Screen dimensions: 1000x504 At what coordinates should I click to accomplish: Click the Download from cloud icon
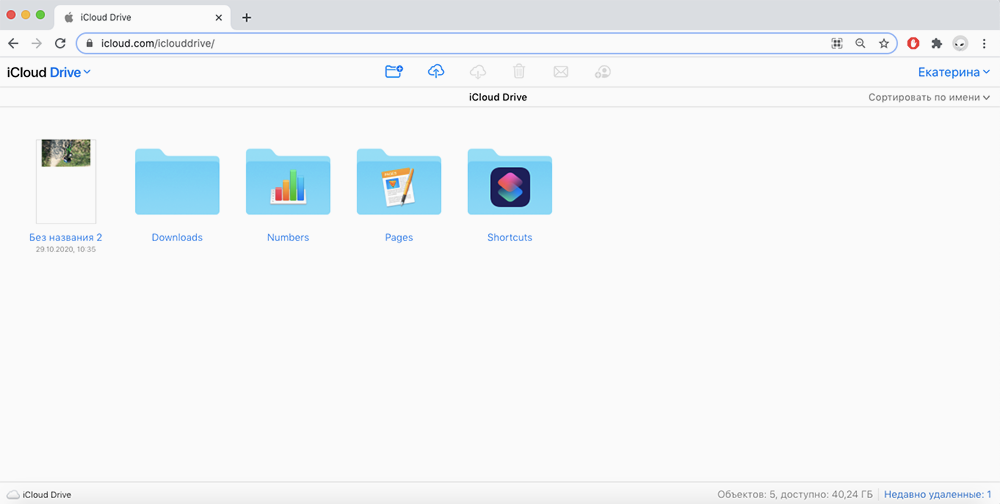478,72
